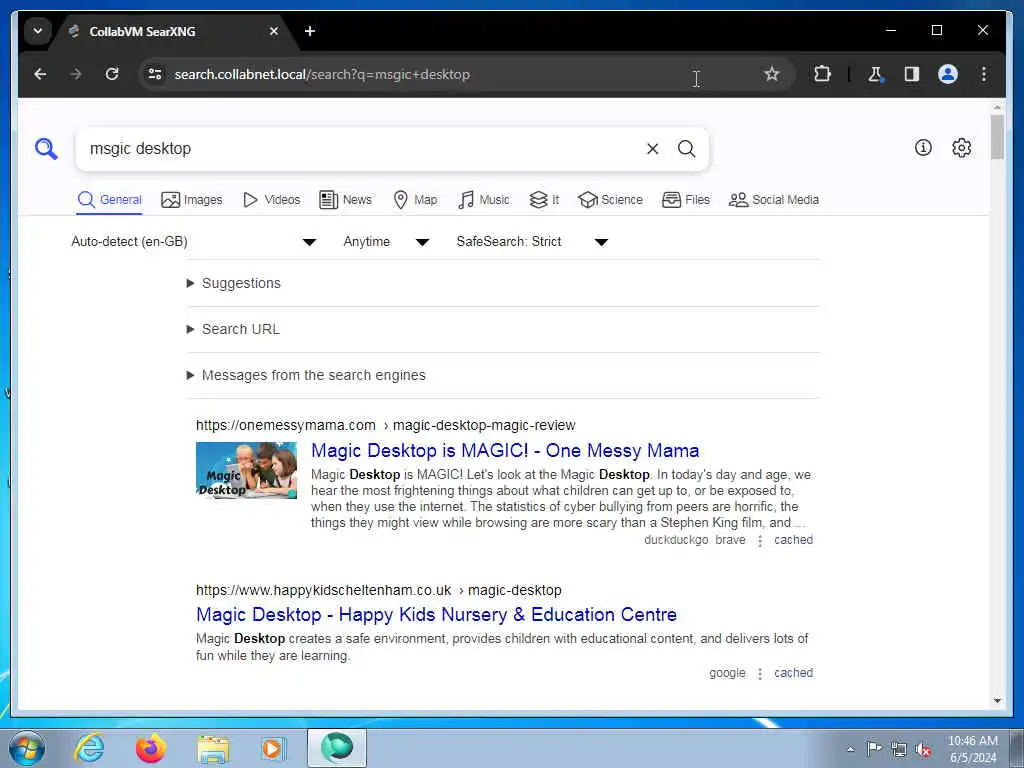Open the About info icon
This screenshot has height=768, width=1024.
(923, 148)
